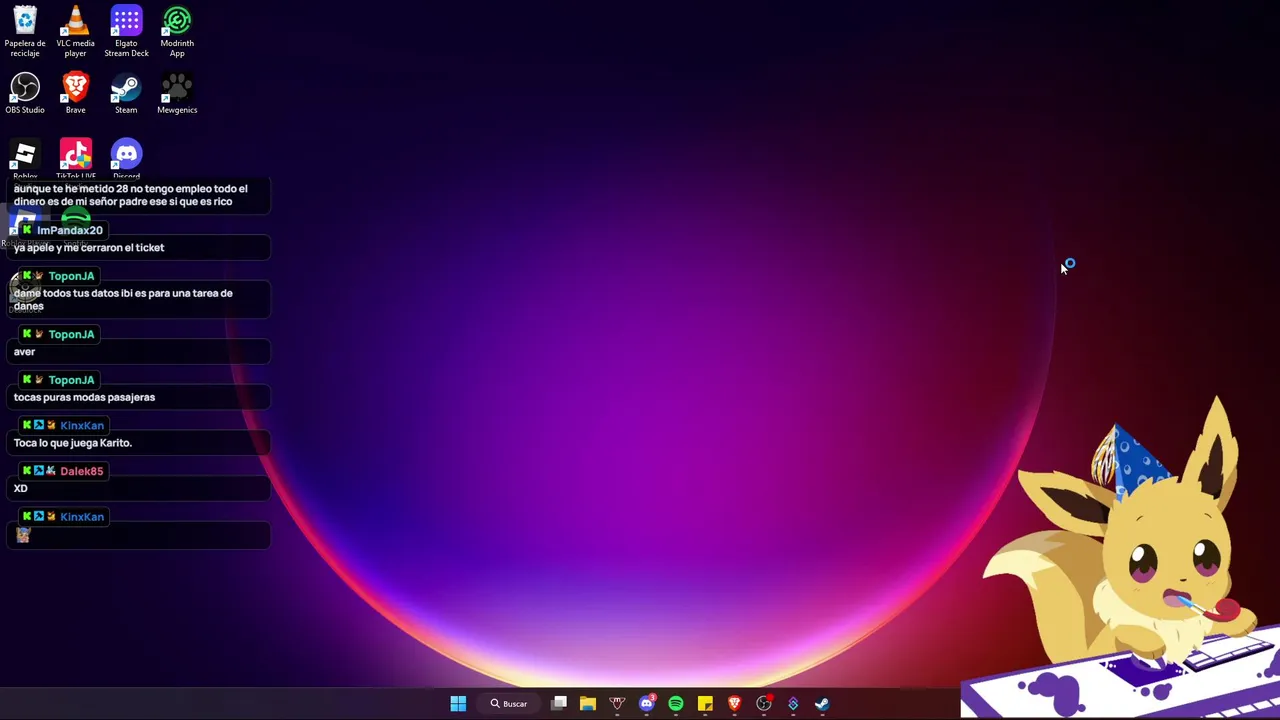The width and height of the screenshot is (1280, 720).
Task: Select the Steam desktop shortcut
Action: pyautogui.click(x=126, y=94)
